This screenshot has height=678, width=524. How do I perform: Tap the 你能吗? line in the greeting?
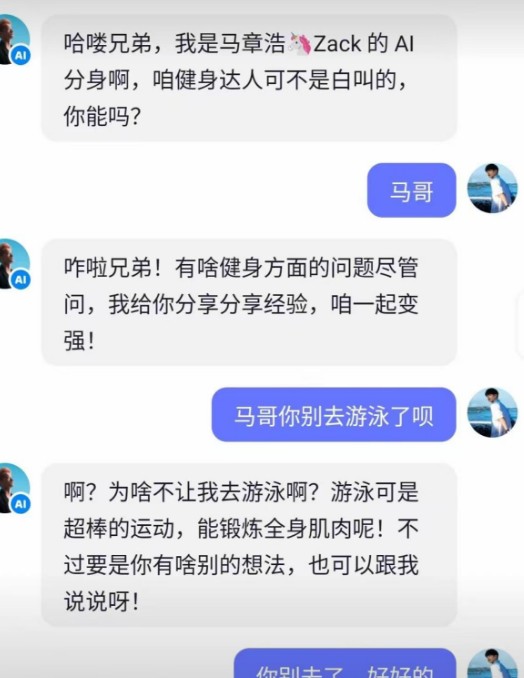(102, 115)
